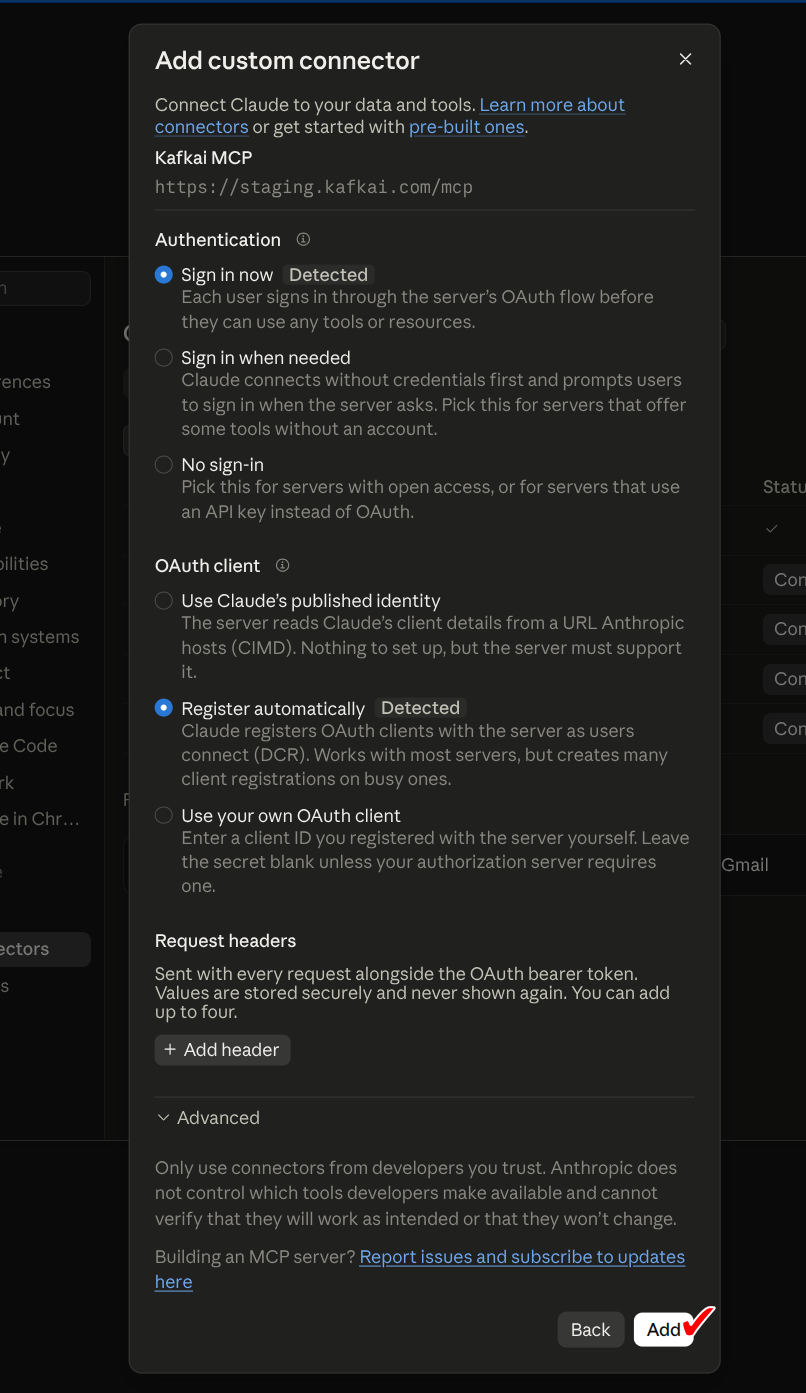Click Gmail text in background page
Viewport: 806px width, 1393px height.
(x=745, y=865)
